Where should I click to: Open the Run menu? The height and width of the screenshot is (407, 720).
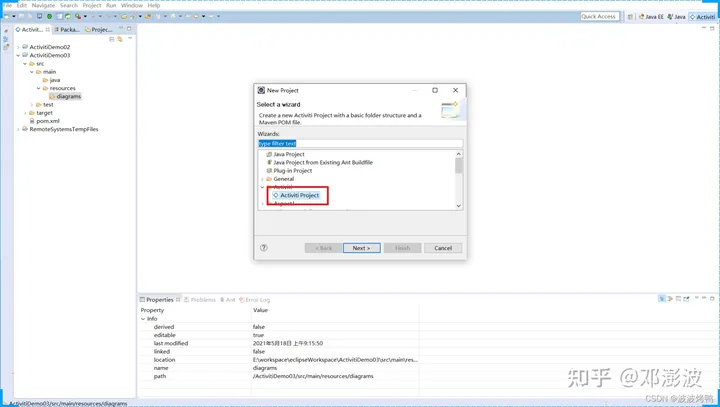tap(111, 6)
